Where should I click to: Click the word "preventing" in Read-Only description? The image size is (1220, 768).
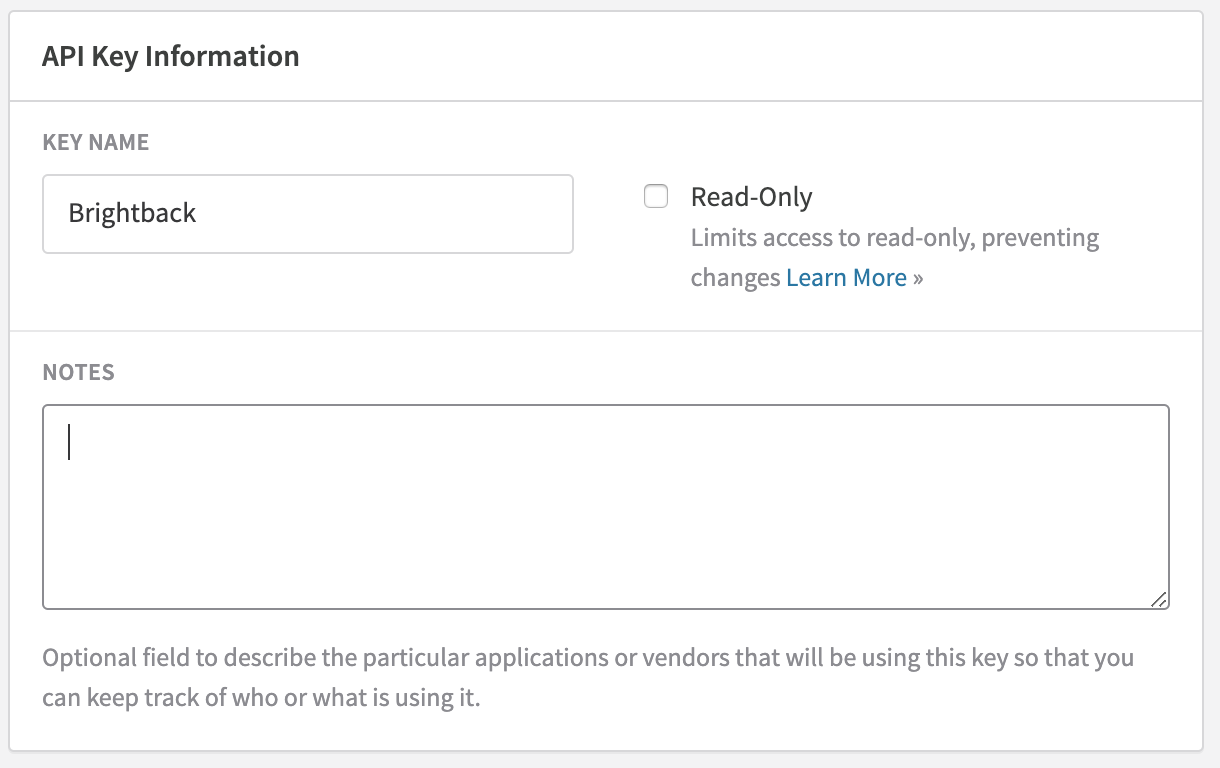click(x=1045, y=238)
